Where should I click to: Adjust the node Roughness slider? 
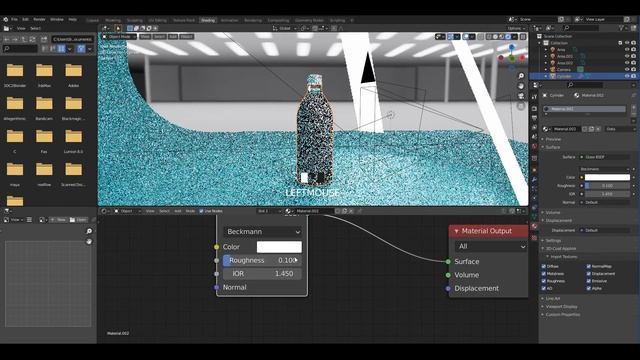[262, 260]
